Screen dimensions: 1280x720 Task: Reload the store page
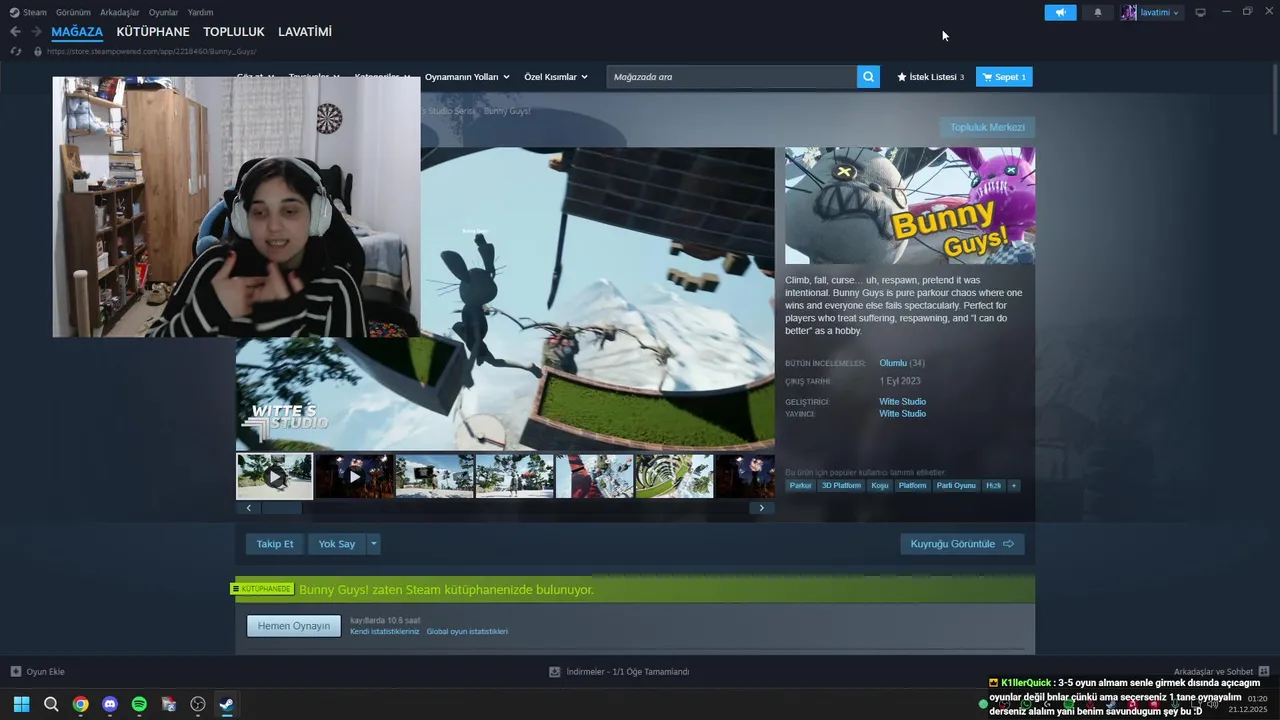click(15, 51)
